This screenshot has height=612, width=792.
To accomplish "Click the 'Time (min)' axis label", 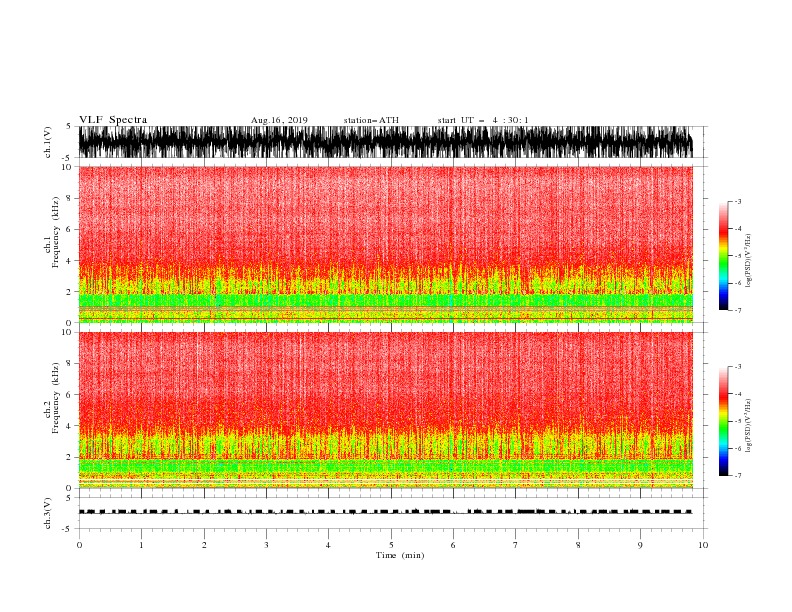I will [x=400, y=555].
